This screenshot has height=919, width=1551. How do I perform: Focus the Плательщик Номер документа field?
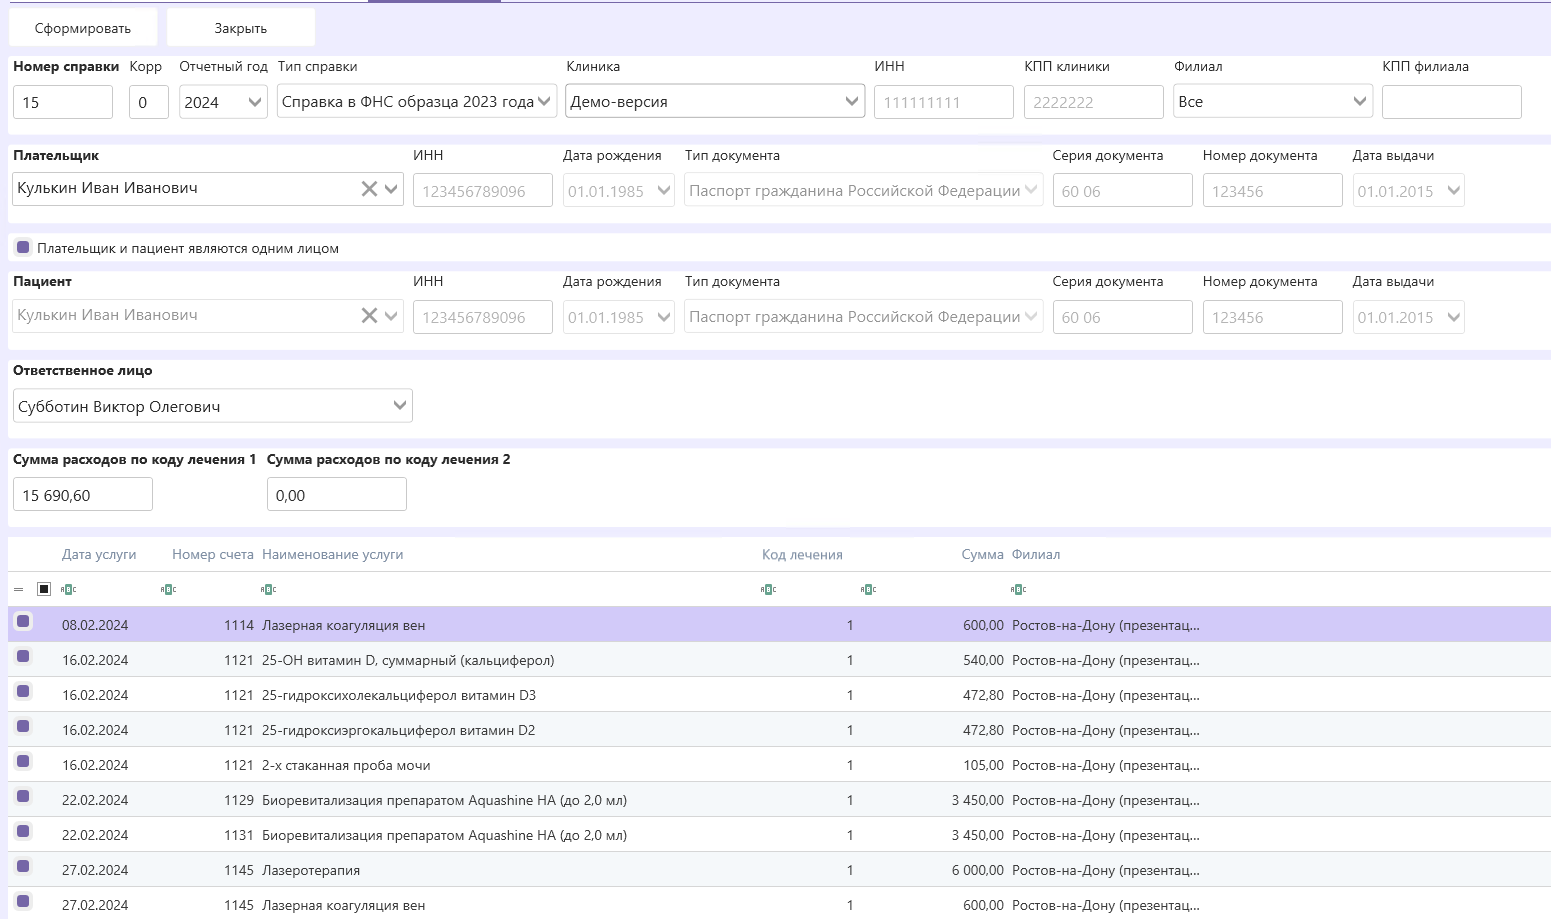[1273, 191]
